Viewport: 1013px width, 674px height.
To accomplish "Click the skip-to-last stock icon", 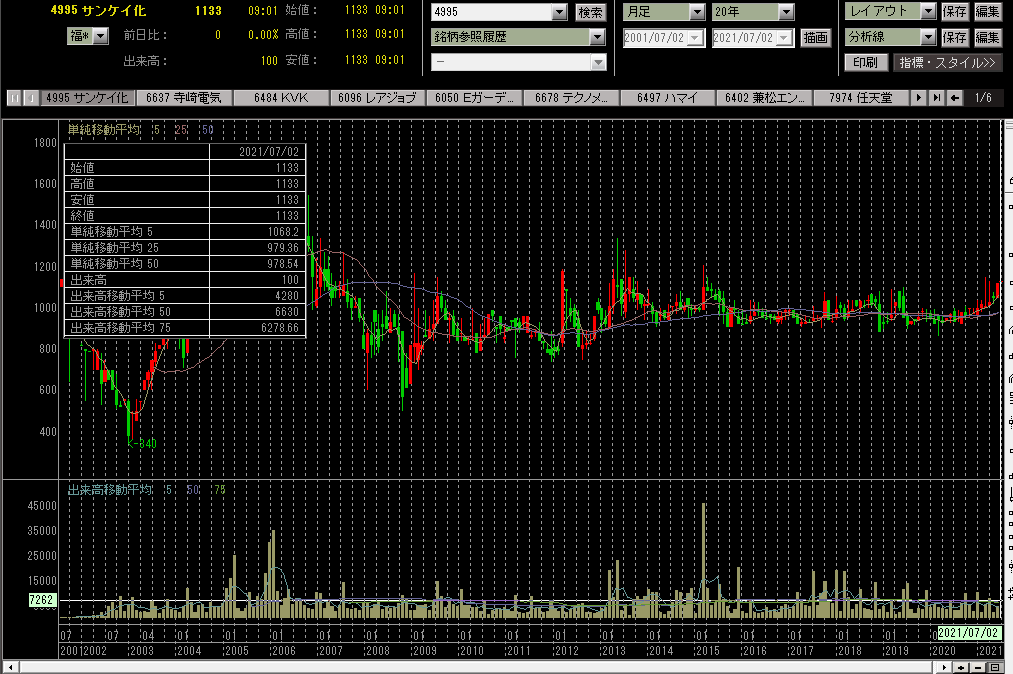I will pyautogui.click(x=936, y=98).
